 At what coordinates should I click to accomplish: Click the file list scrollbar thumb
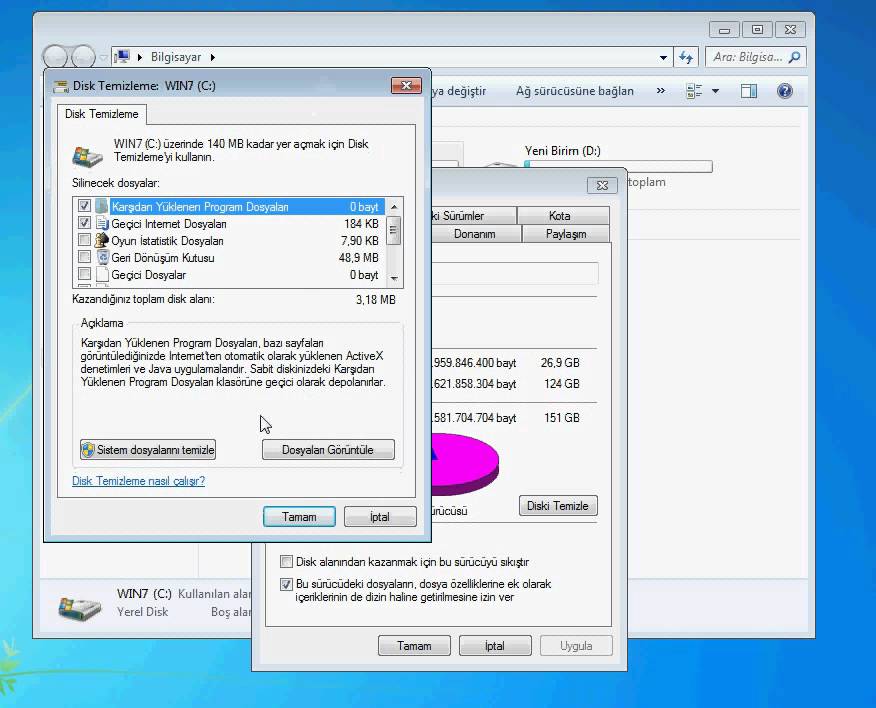click(x=393, y=230)
